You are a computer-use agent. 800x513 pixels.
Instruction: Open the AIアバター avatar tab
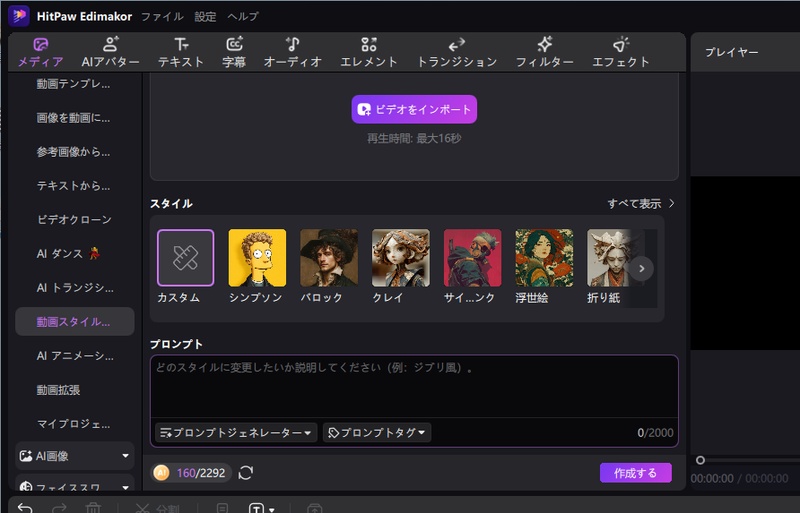point(110,53)
